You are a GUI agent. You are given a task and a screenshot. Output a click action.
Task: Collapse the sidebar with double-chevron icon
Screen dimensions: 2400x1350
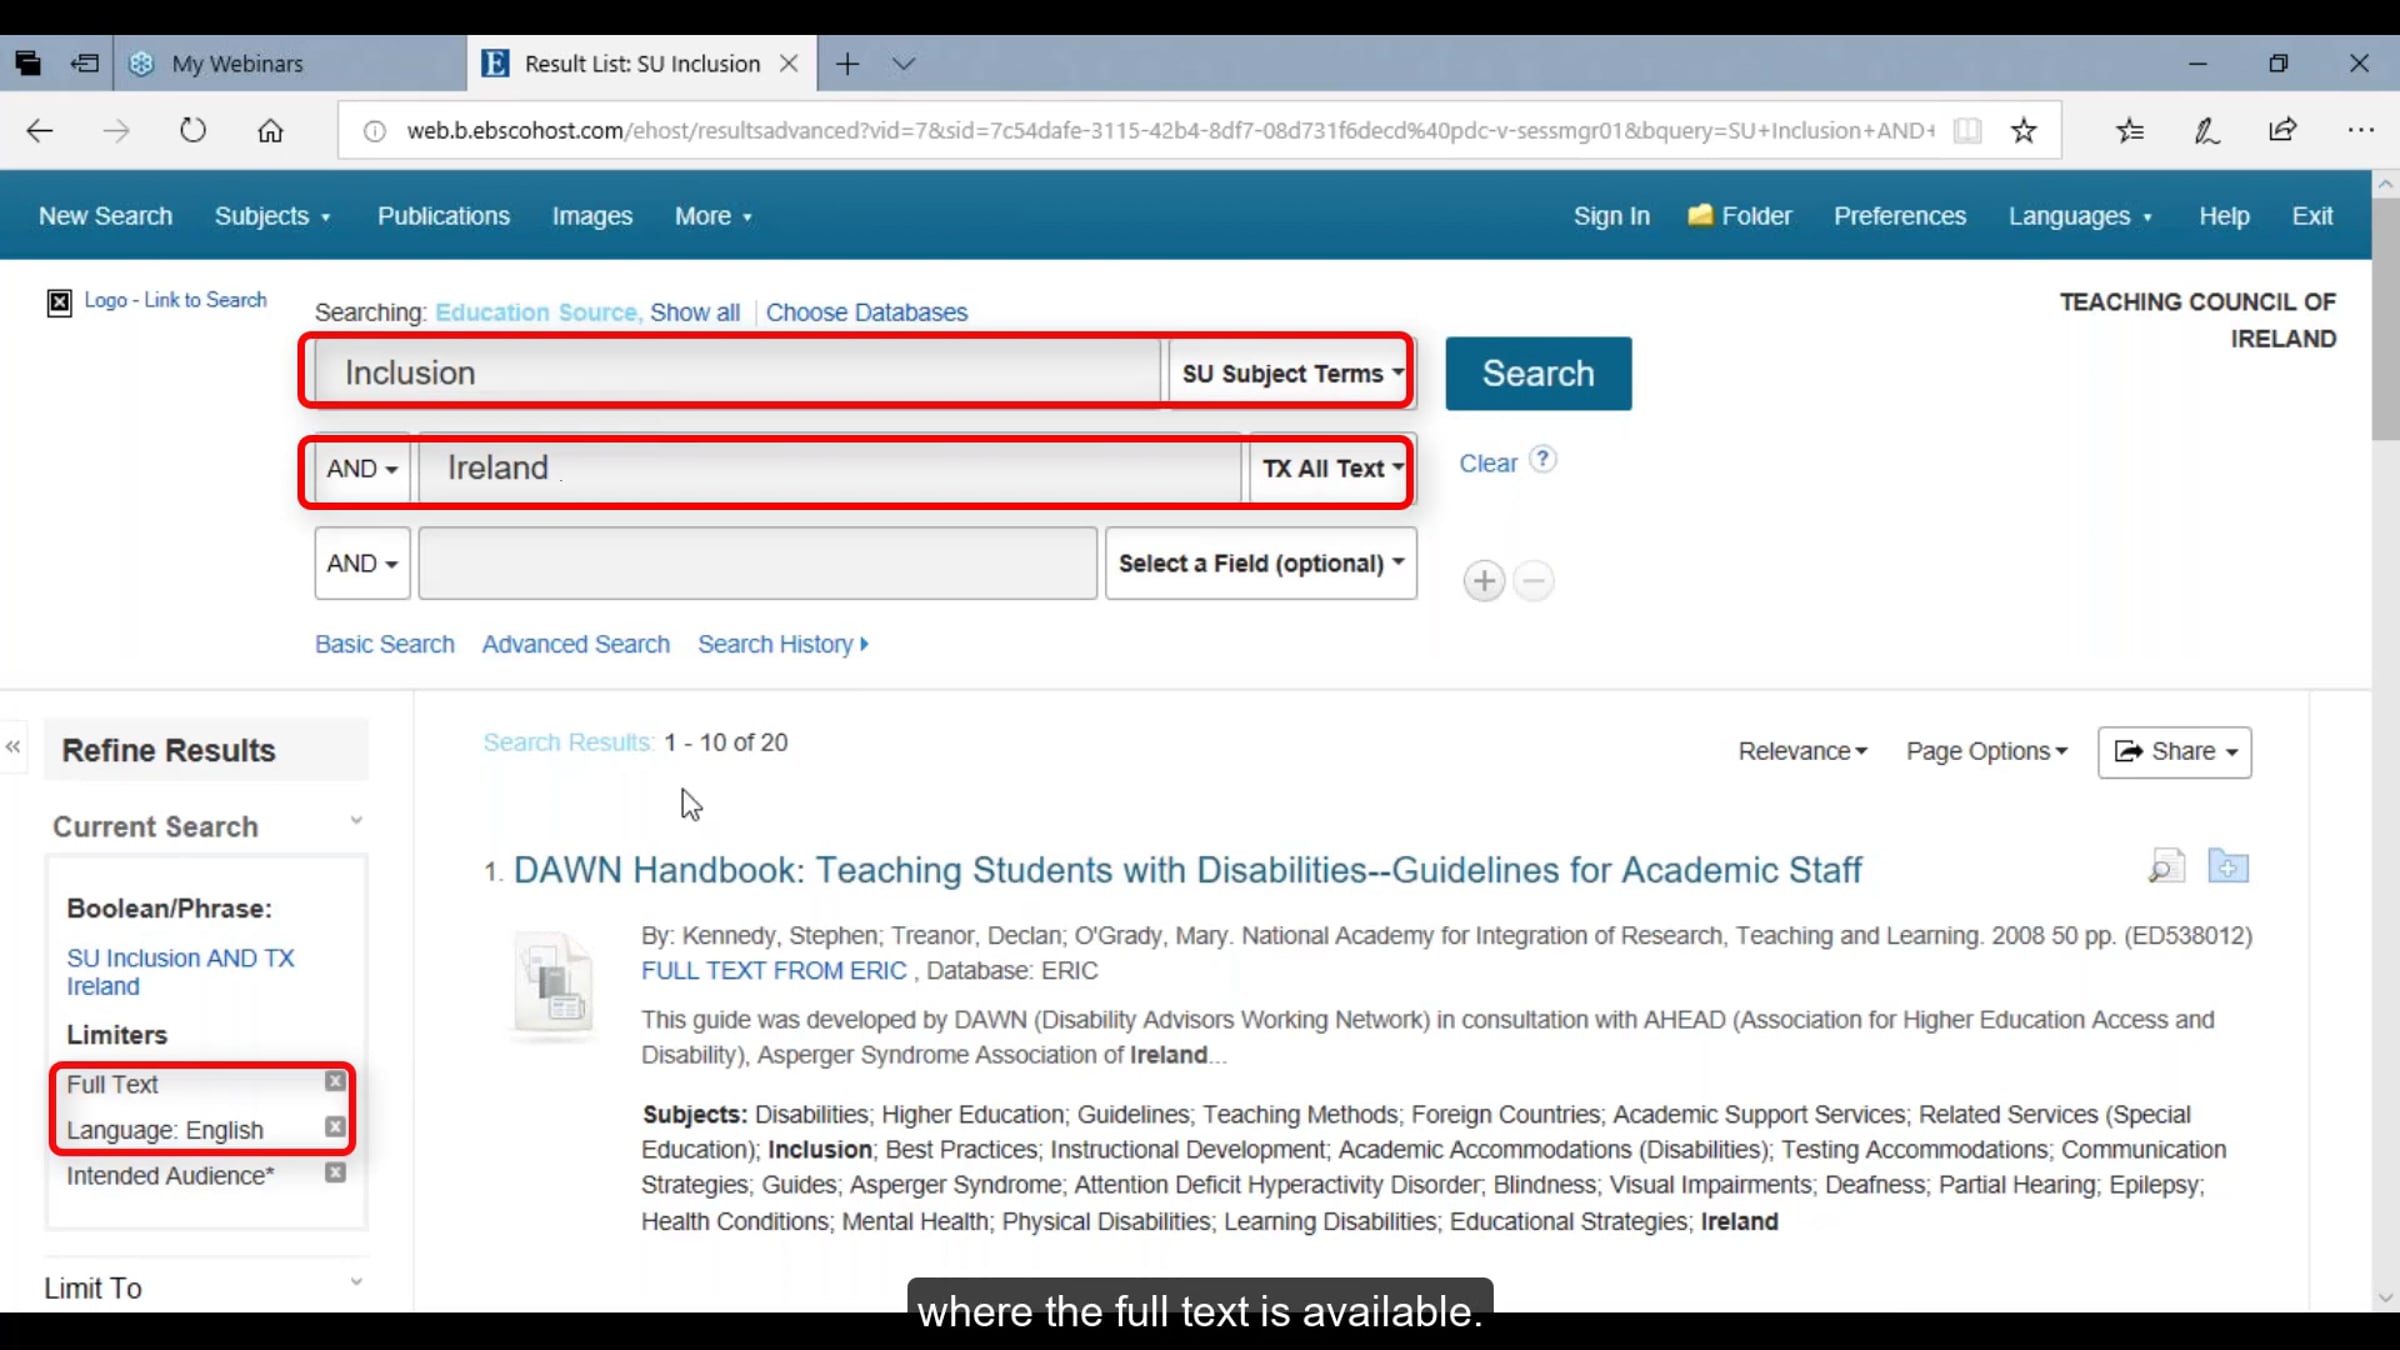coord(13,747)
